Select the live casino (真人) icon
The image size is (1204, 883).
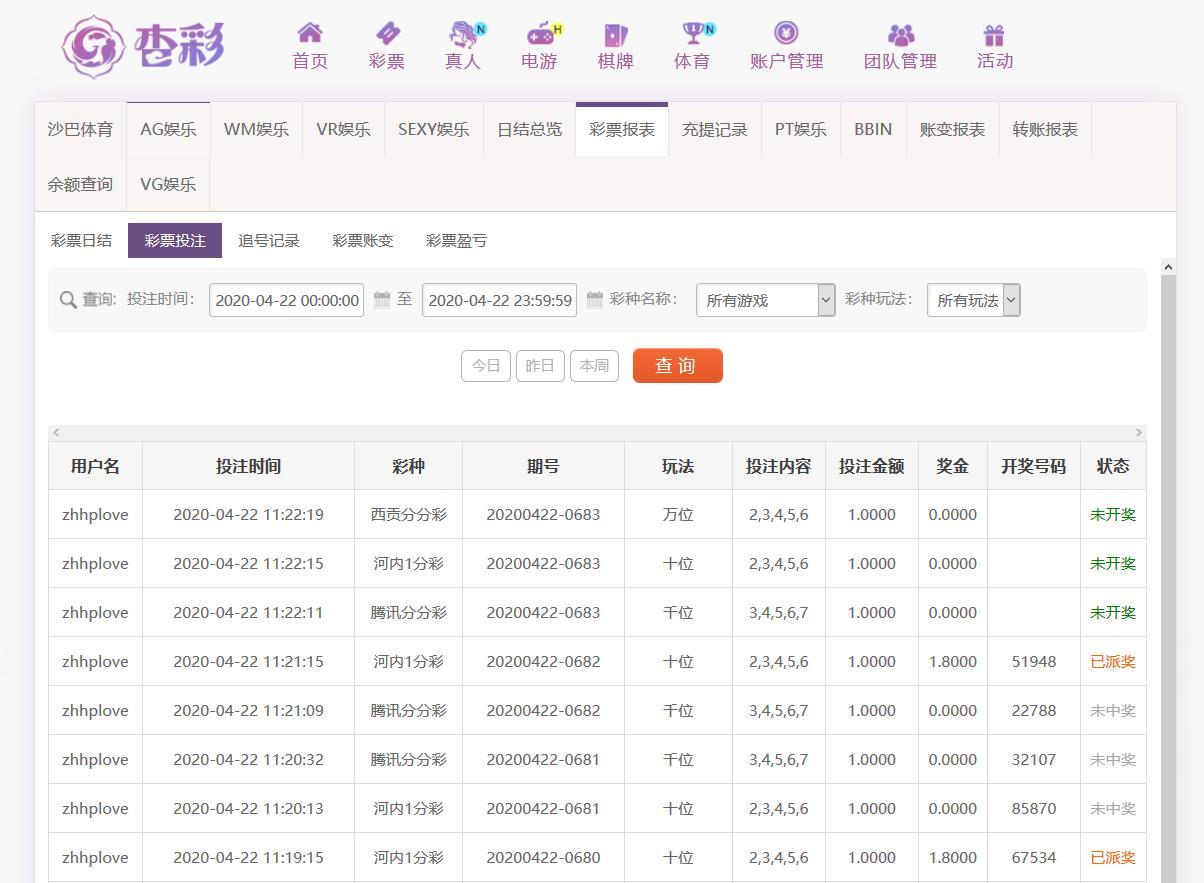[x=463, y=35]
